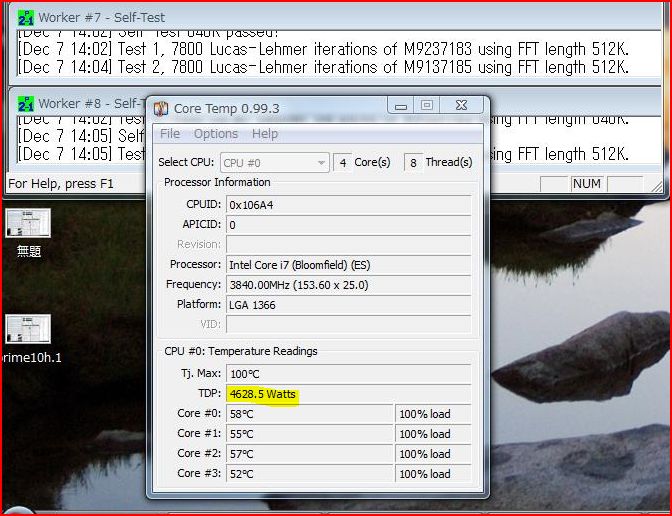Click Core #0 temperature 58°C

click(309, 414)
